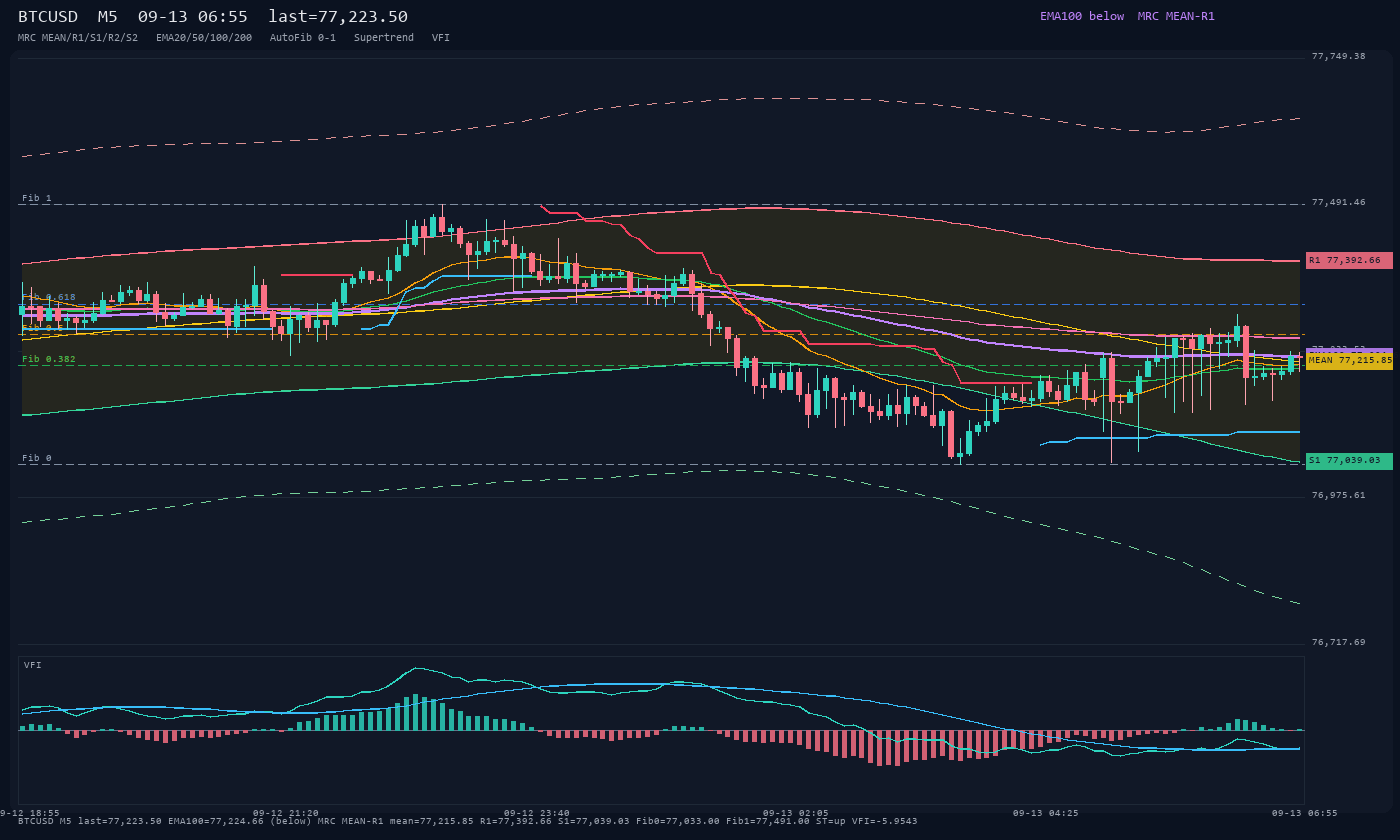Click the 76,975.61 price axis label
Screen dimensions: 1400x840
click(x=1338, y=495)
